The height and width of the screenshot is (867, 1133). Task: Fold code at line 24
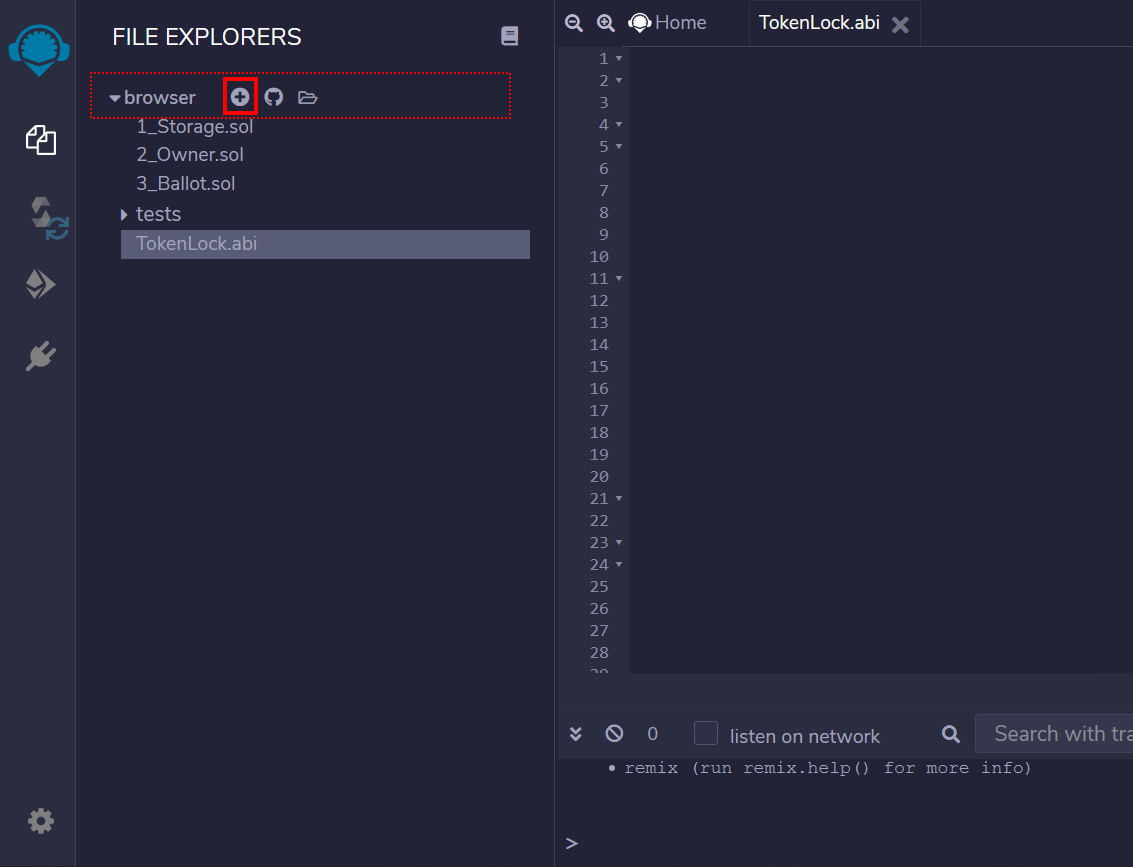coord(619,564)
